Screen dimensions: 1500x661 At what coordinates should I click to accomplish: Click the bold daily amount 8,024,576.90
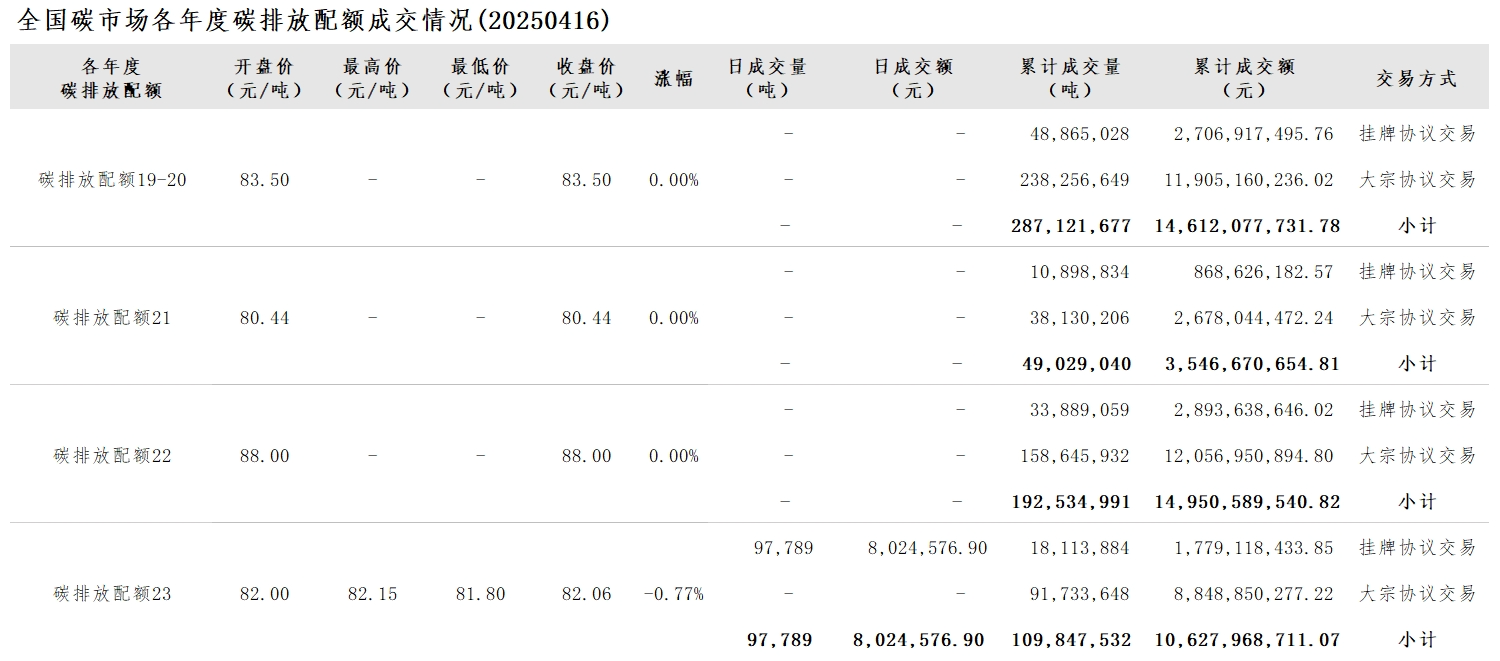click(918, 641)
